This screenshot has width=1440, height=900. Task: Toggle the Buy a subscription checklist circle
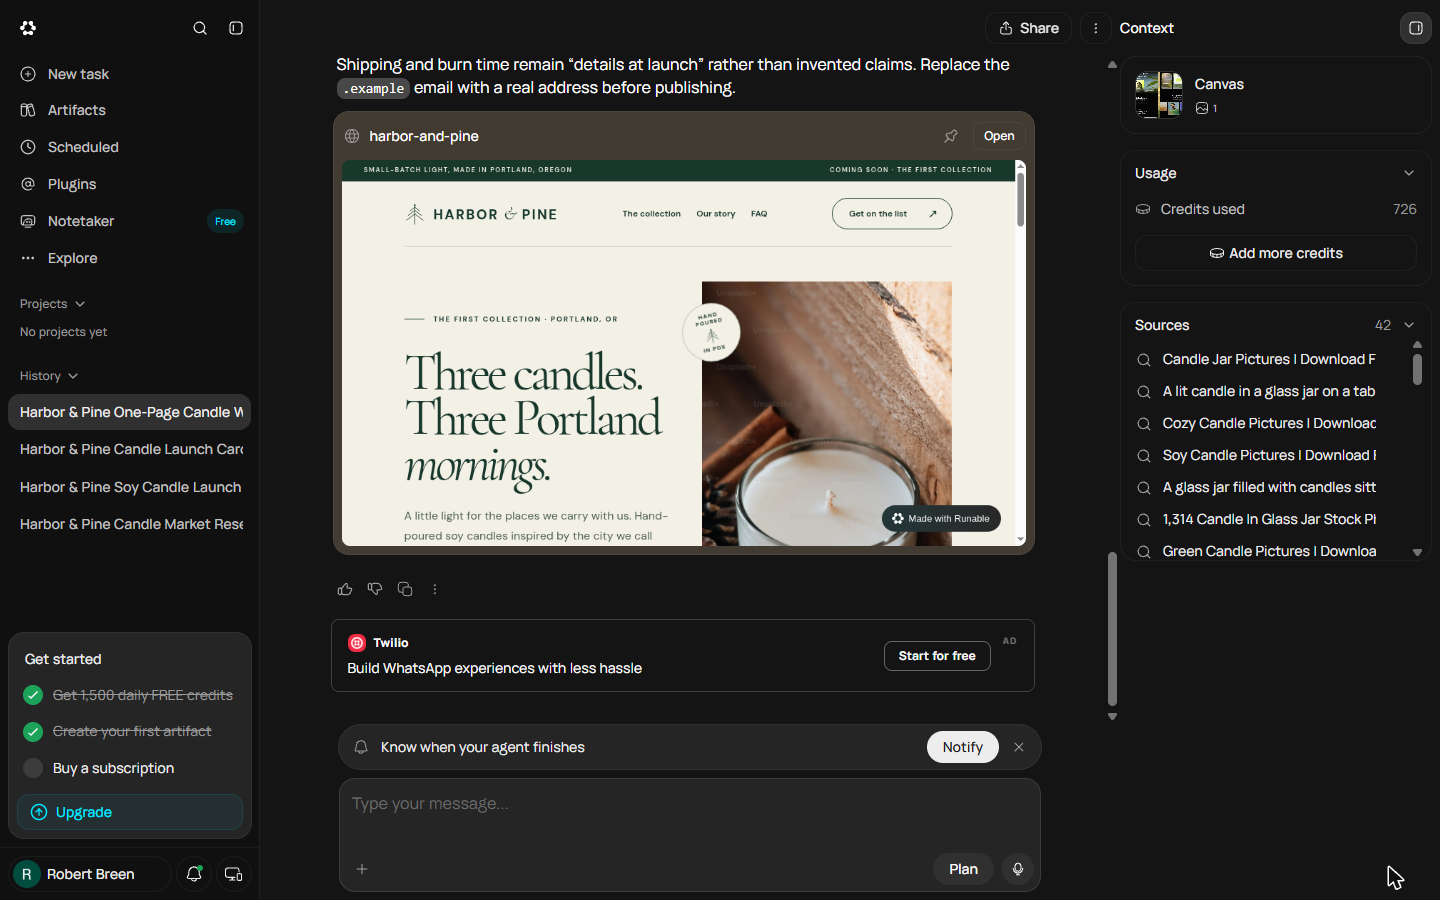point(33,768)
